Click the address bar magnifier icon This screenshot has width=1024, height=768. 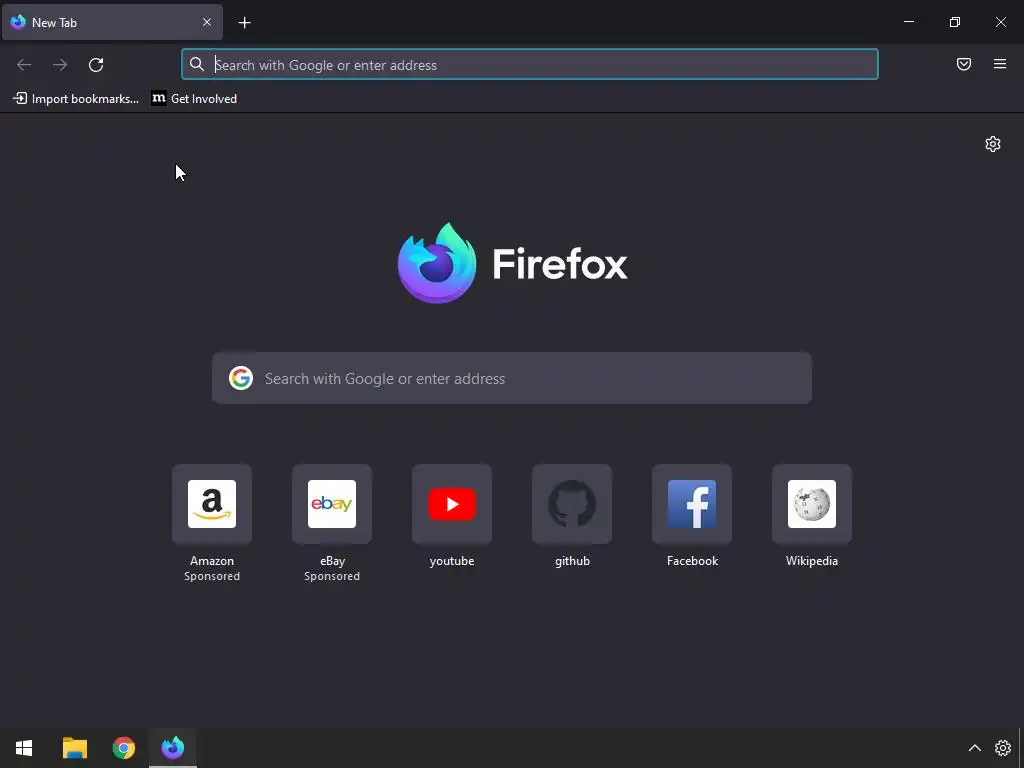pyautogui.click(x=197, y=64)
